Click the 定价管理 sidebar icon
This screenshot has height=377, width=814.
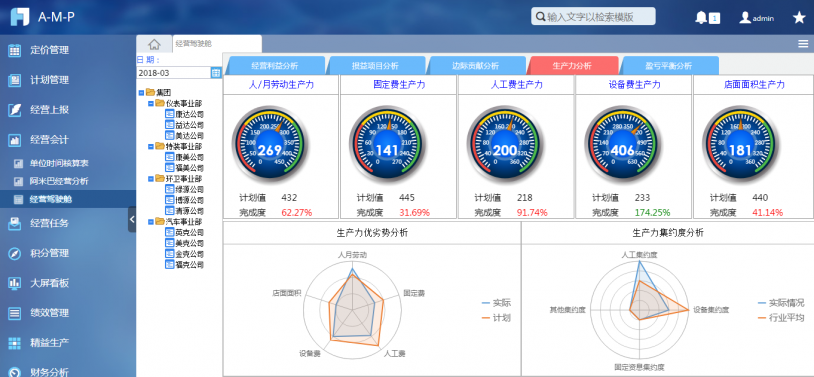point(15,50)
